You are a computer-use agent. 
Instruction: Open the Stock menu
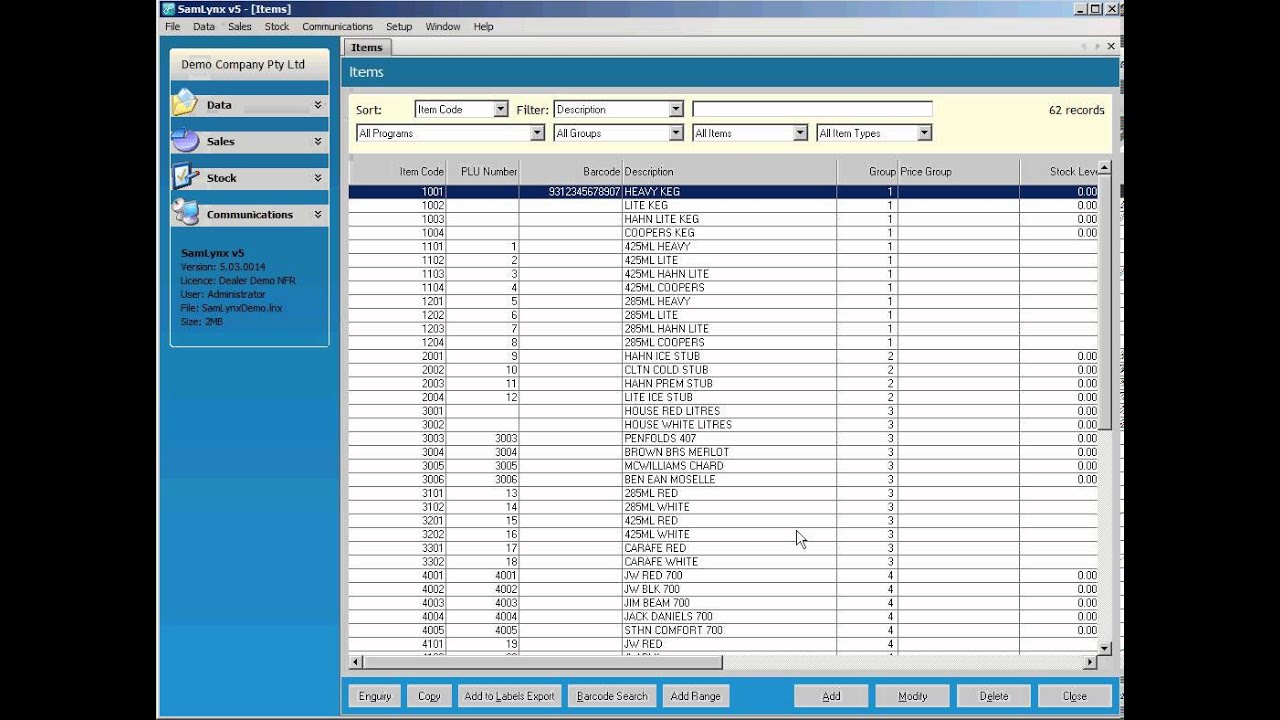pos(277,27)
